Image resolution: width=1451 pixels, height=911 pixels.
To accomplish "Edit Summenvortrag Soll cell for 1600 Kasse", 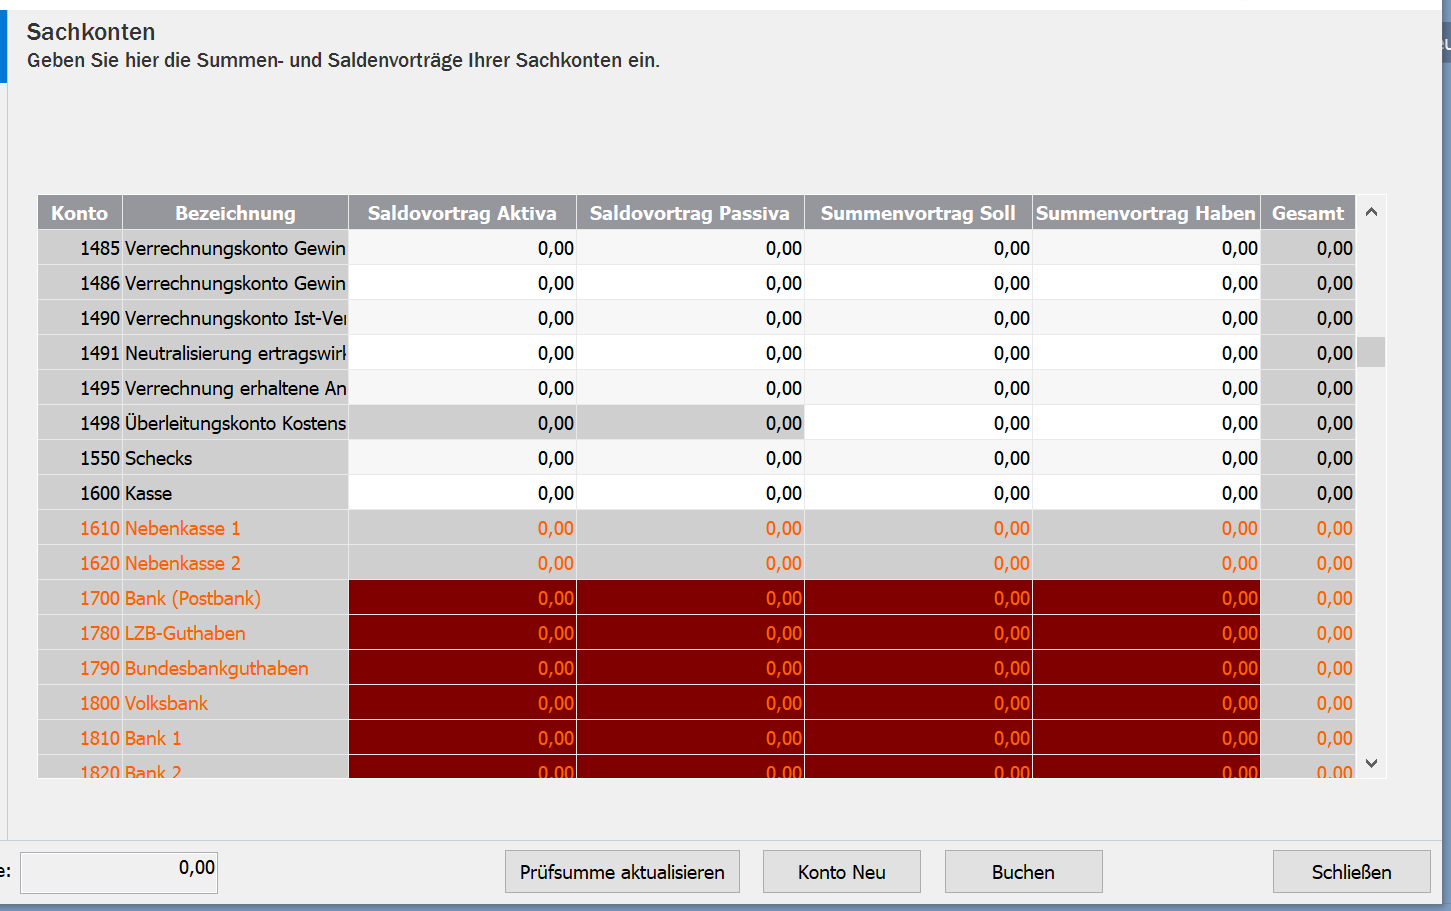I will pyautogui.click(x=918, y=493).
